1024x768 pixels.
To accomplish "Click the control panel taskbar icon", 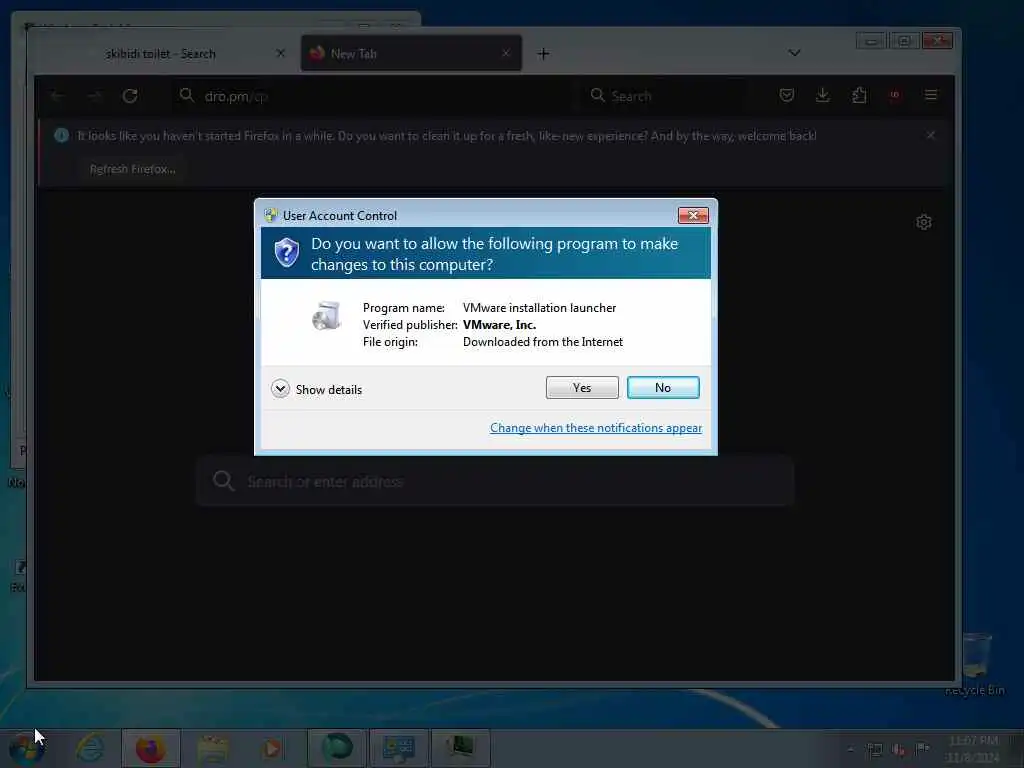I will coord(398,748).
